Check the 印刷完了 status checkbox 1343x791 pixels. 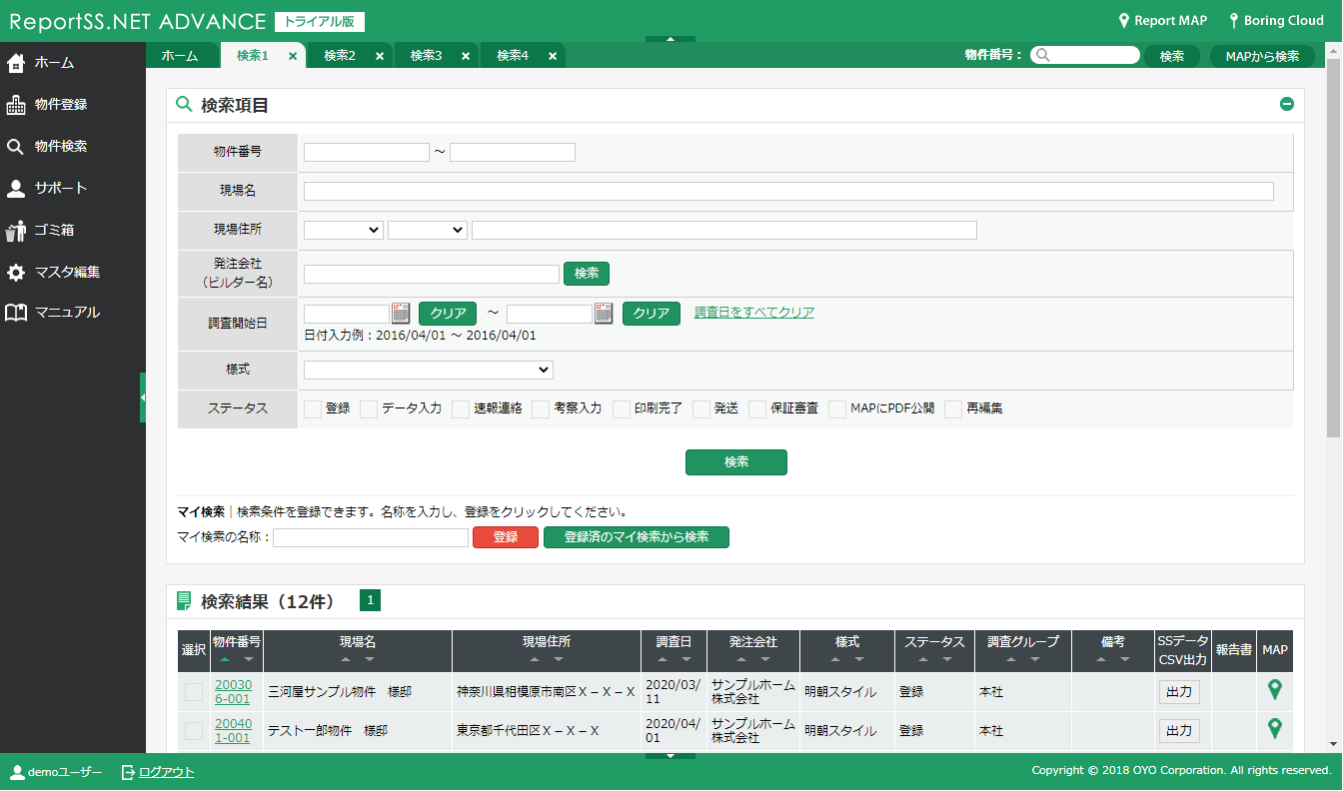[621, 409]
